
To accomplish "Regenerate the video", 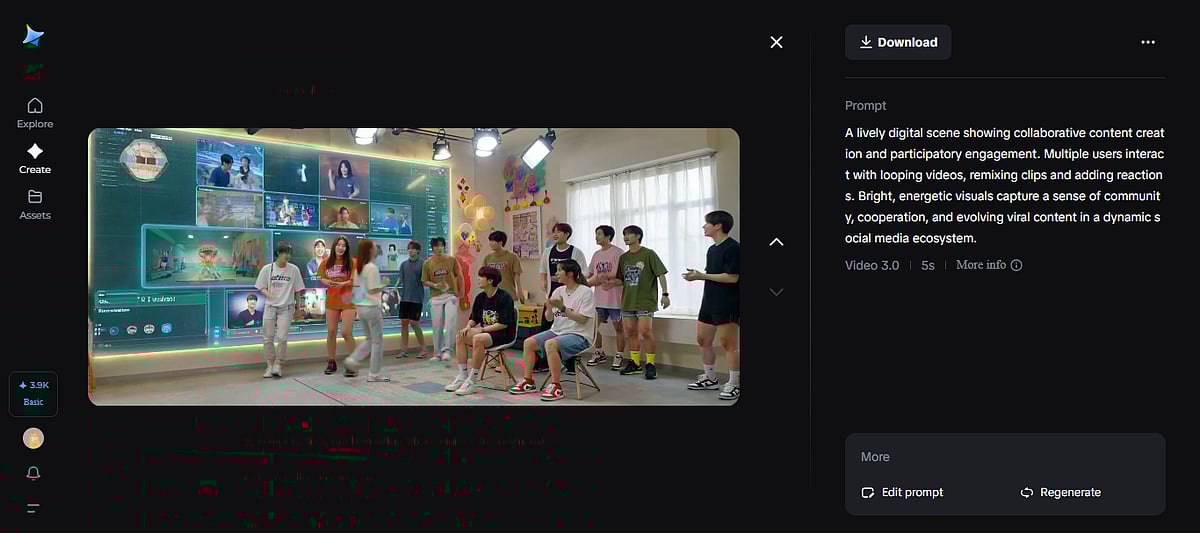I will (x=1060, y=492).
